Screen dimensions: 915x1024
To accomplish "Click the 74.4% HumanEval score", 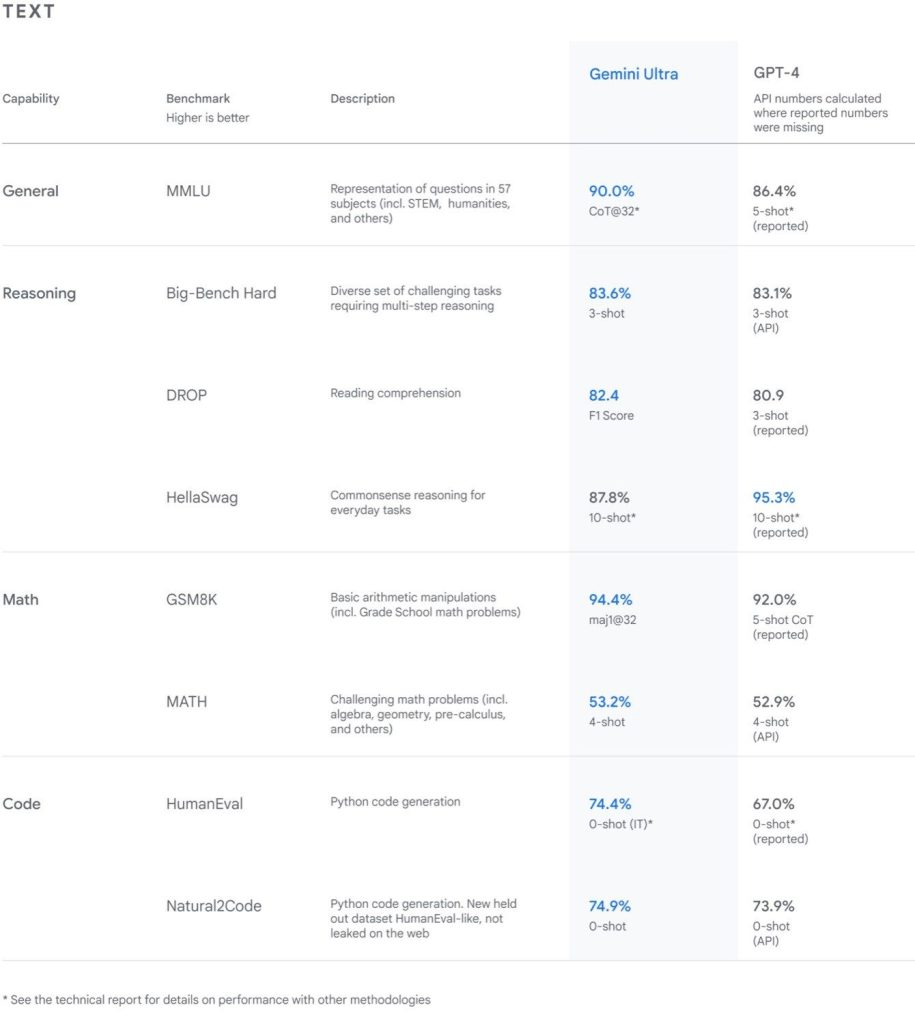I will click(x=610, y=804).
